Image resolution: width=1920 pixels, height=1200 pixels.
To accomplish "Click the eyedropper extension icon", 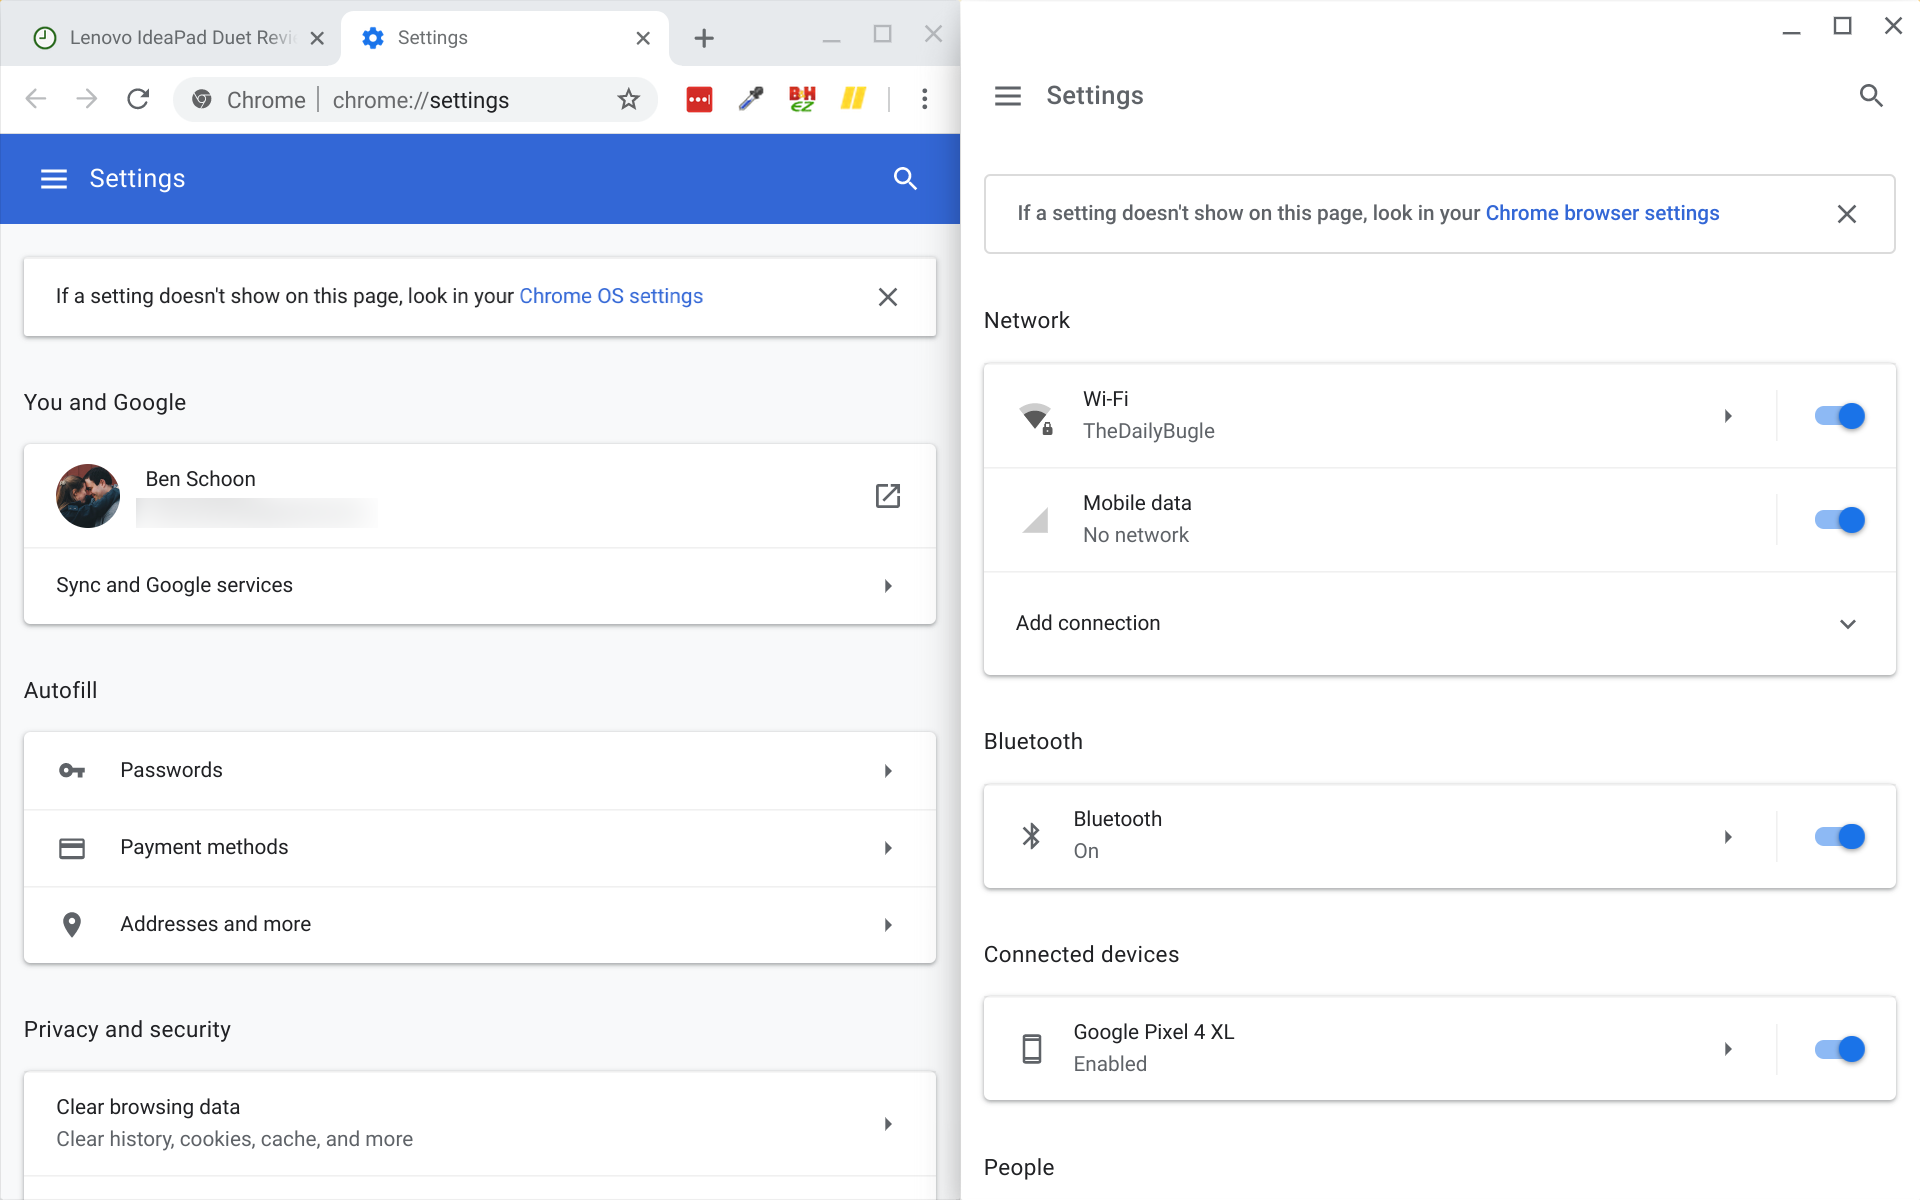I will point(750,99).
